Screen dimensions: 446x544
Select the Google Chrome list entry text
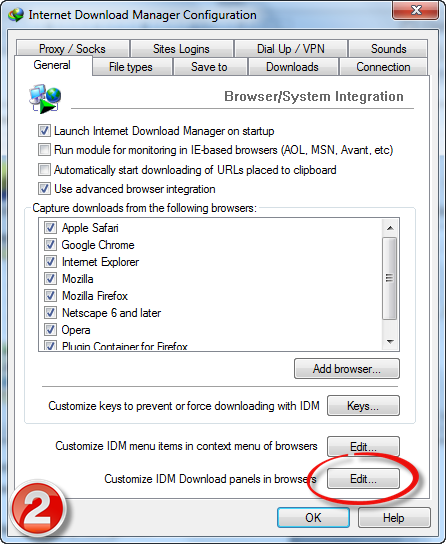[98, 245]
